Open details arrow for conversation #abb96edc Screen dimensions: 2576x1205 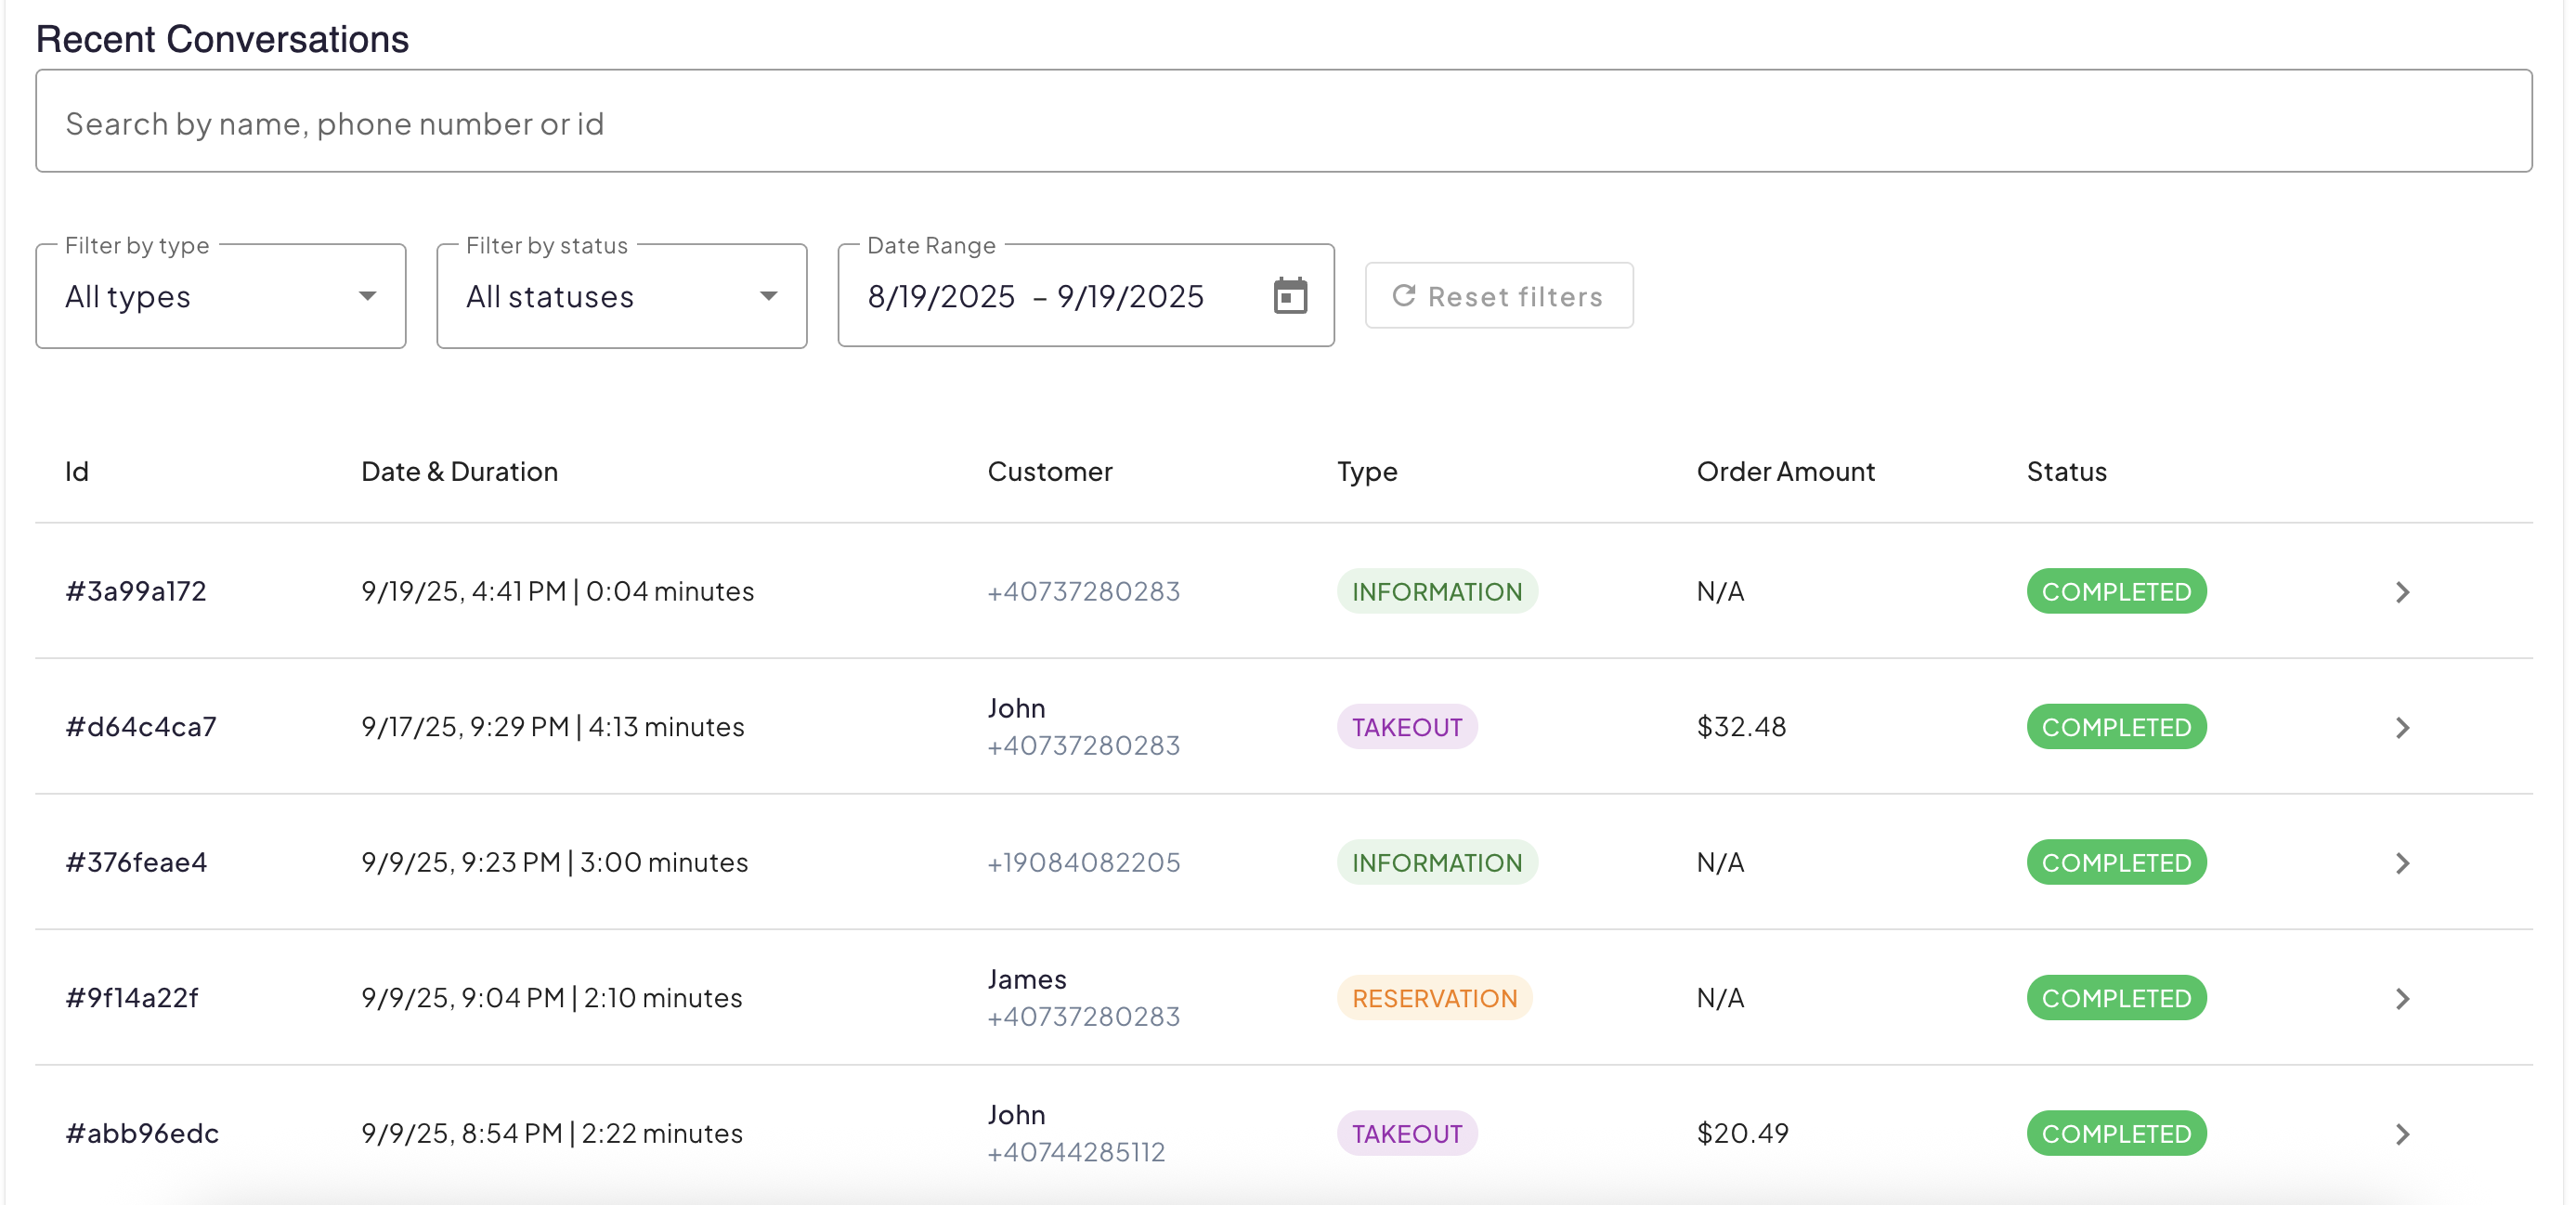[x=2402, y=1134]
